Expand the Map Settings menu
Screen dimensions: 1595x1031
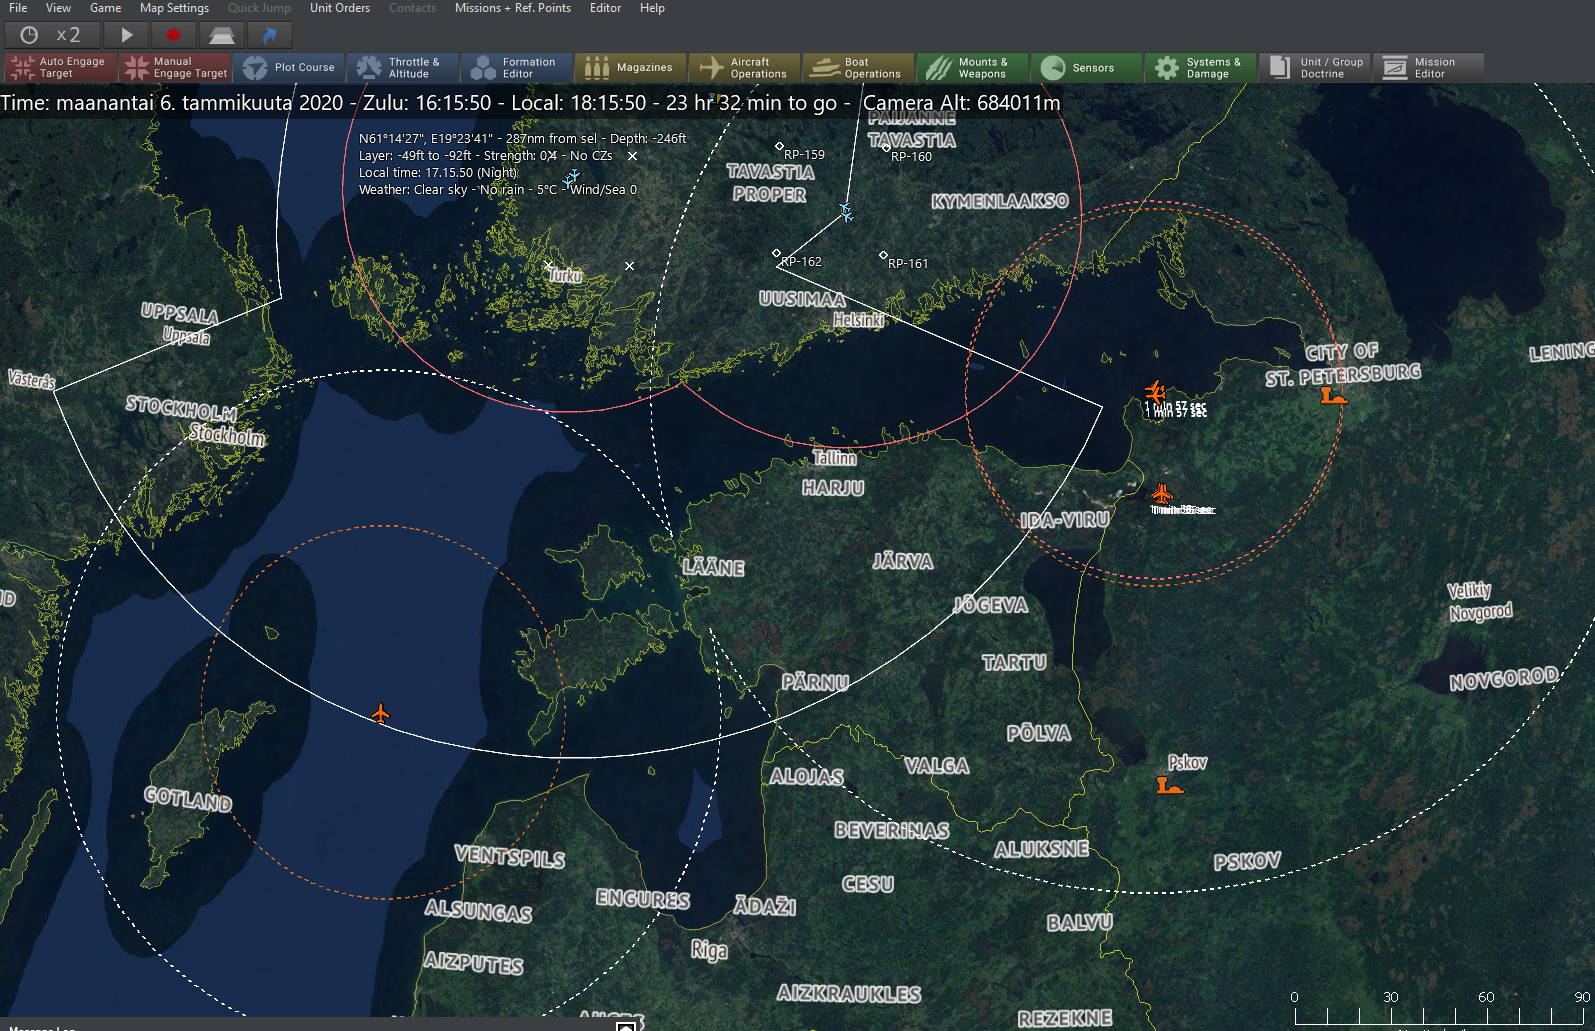click(x=174, y=8)
